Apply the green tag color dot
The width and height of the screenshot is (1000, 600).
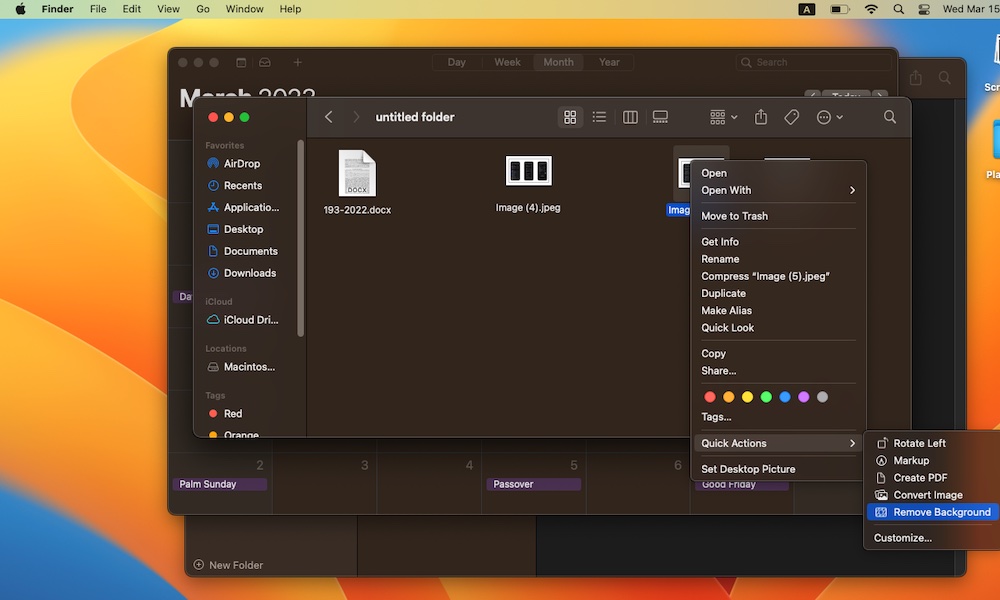(766, 397)
